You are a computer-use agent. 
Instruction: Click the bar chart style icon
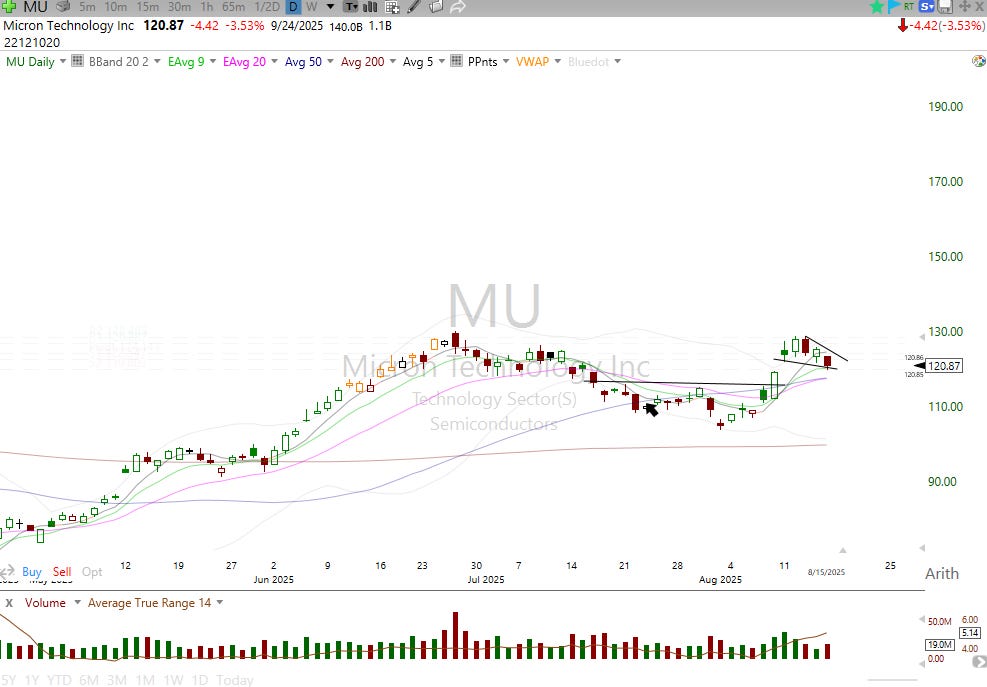[370, 7]
